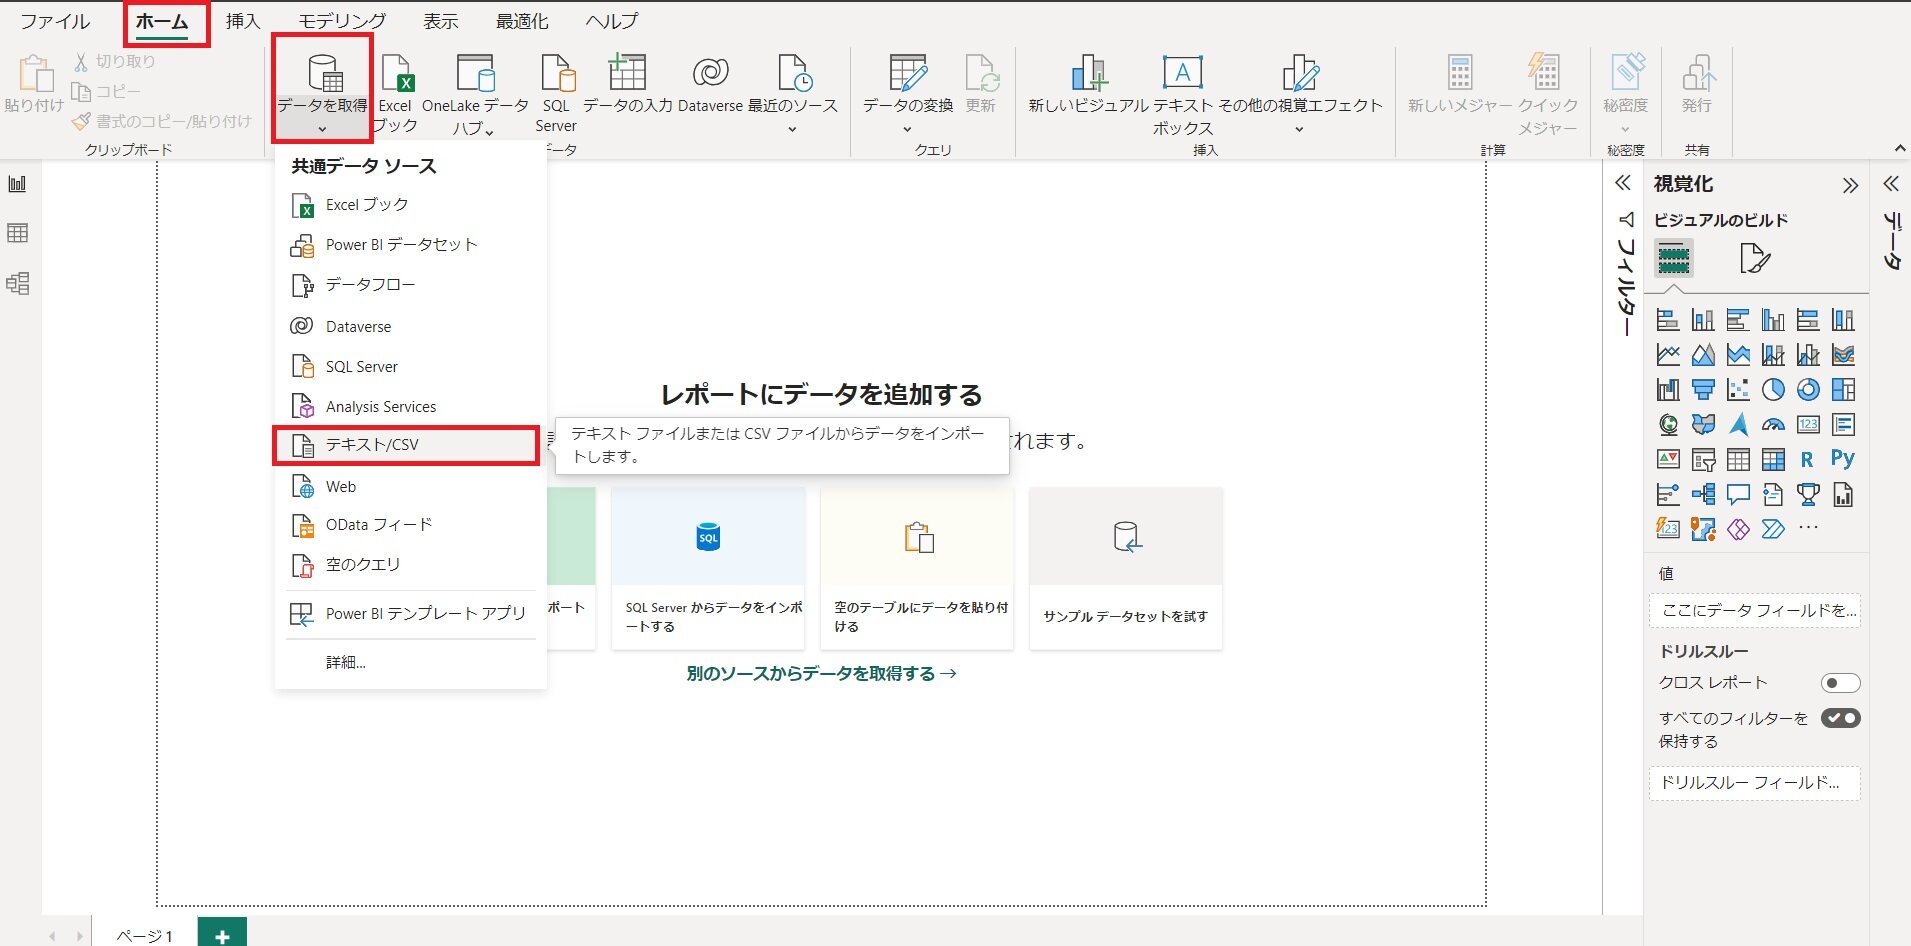Click the ドリルスルー フィールド... well
Screen dimensions: 1911x946
1755,783
